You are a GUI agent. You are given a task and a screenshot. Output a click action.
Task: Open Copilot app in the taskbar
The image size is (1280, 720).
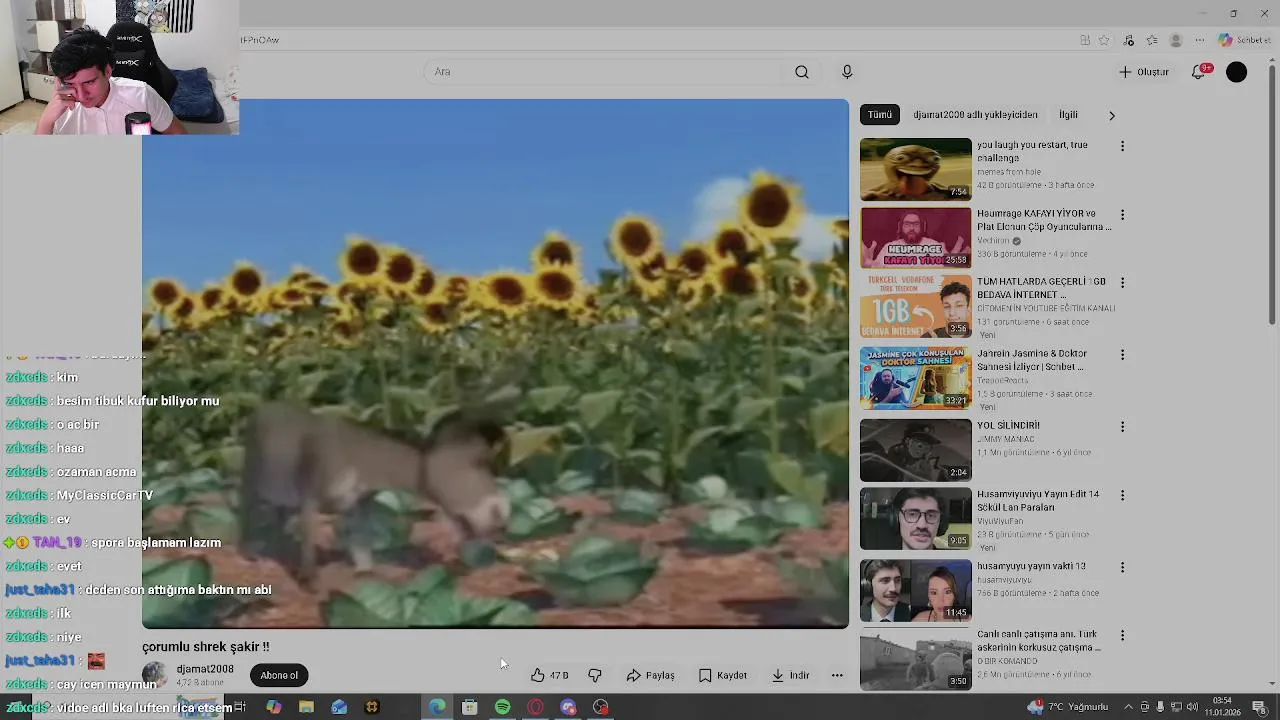click(273, 707)
